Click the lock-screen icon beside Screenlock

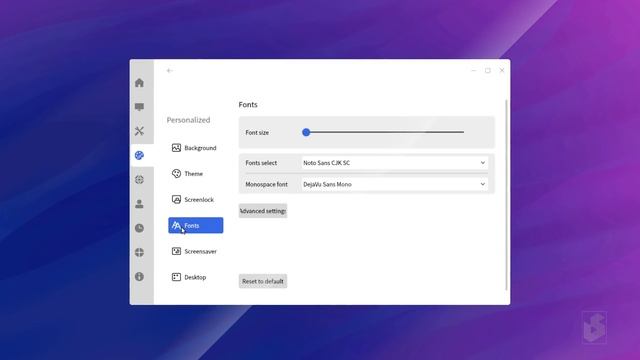pyautogui.click(x=176, y=200)
